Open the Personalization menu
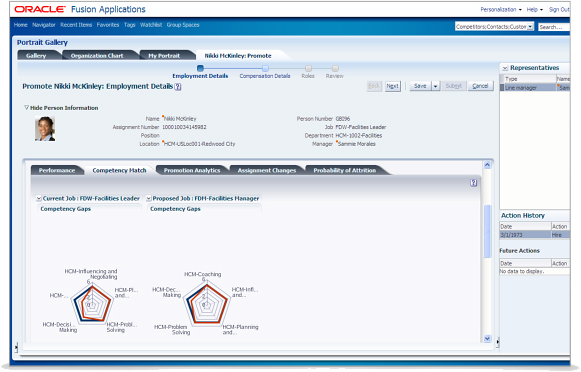This screenshot has height=372, width=581. point(501,10)
